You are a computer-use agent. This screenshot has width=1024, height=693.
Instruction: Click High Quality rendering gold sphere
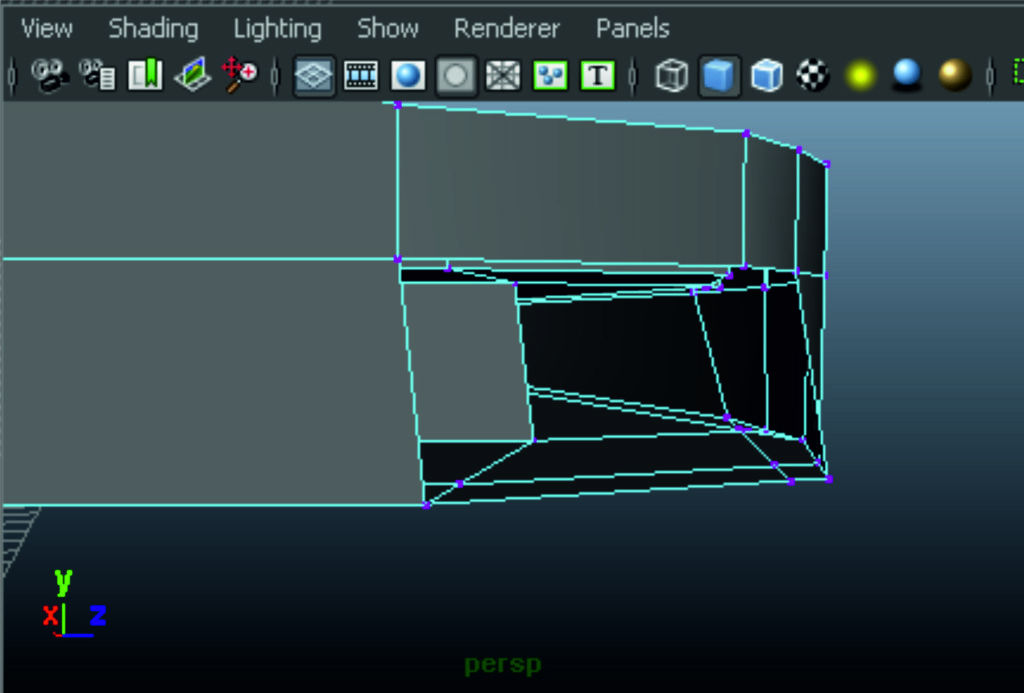click(x=955, y=76)
